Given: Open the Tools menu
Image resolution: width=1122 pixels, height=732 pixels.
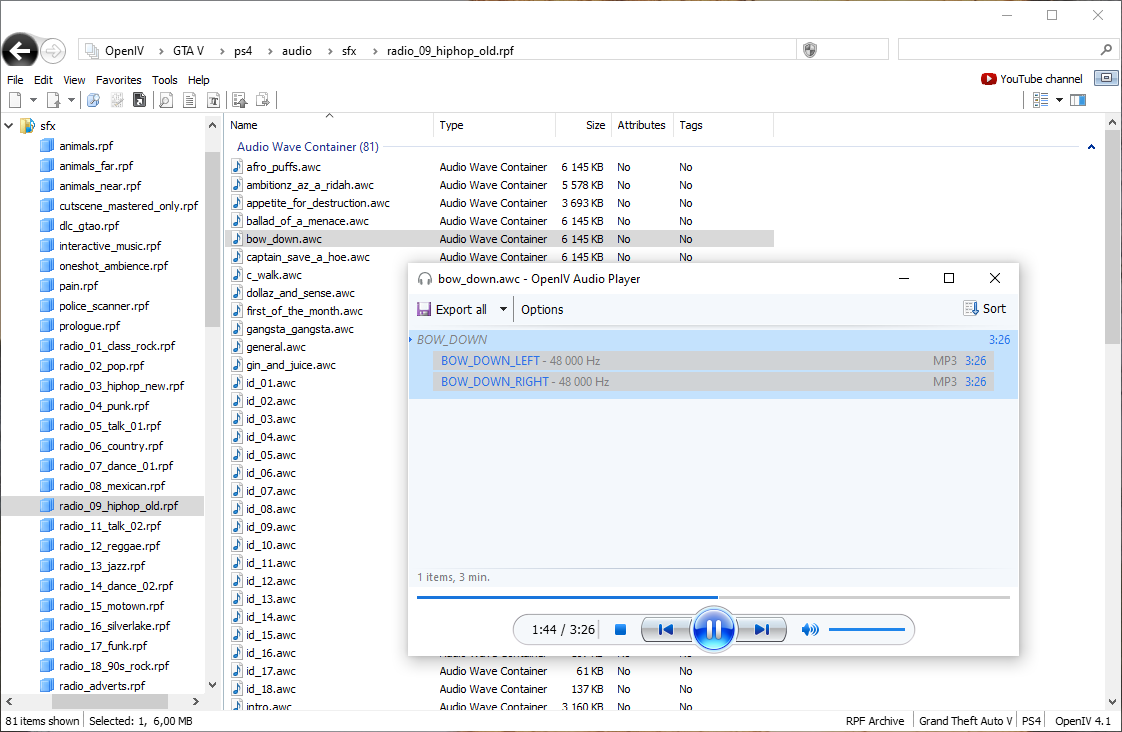Looking at the screenshot, I should [x=165, y=80].
